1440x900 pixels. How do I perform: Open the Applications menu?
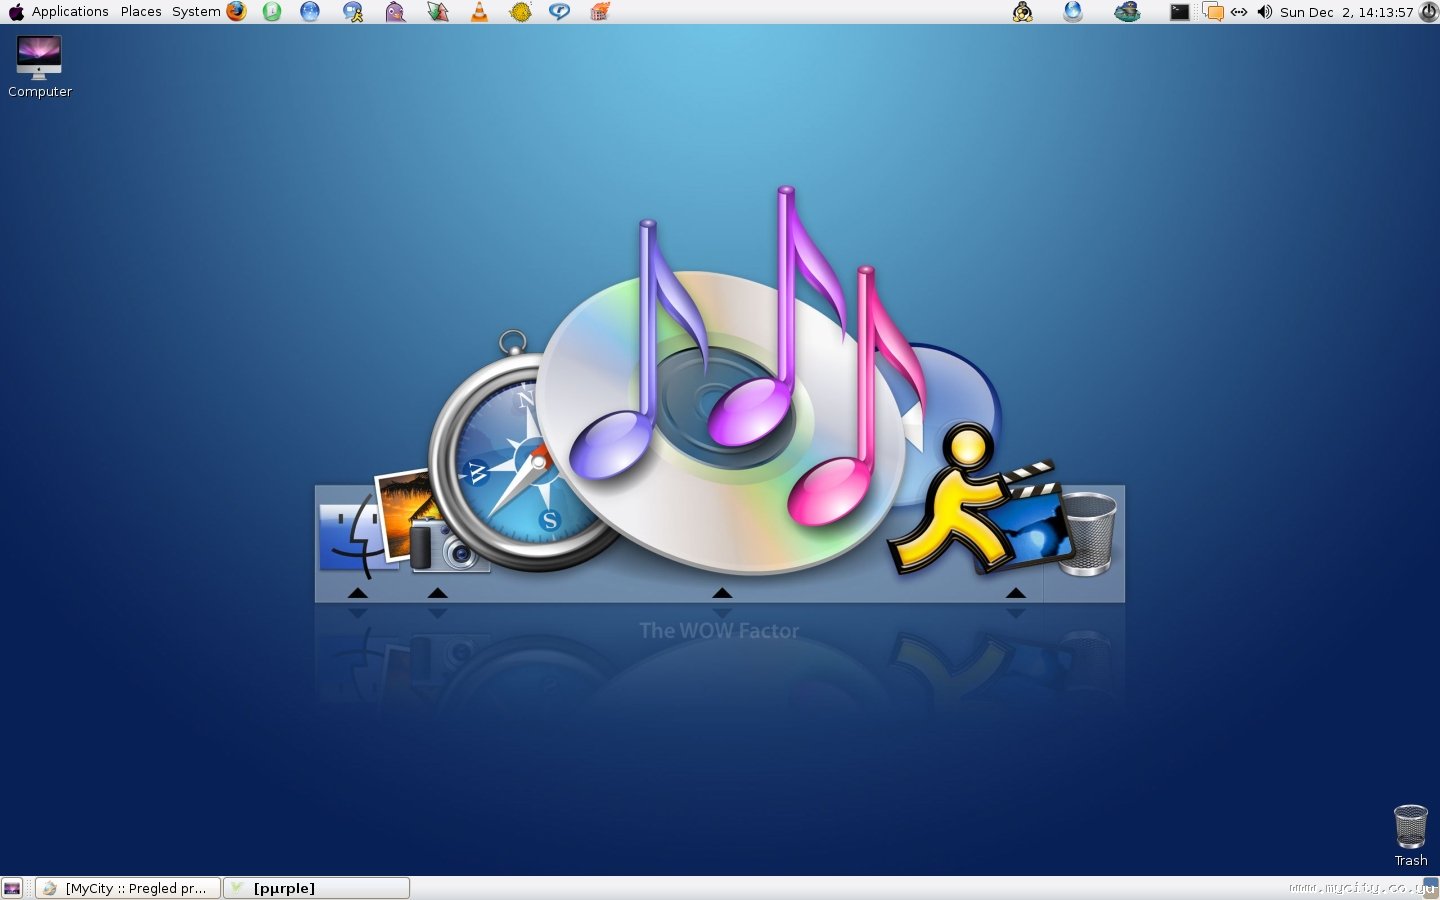tap(70, 12)
